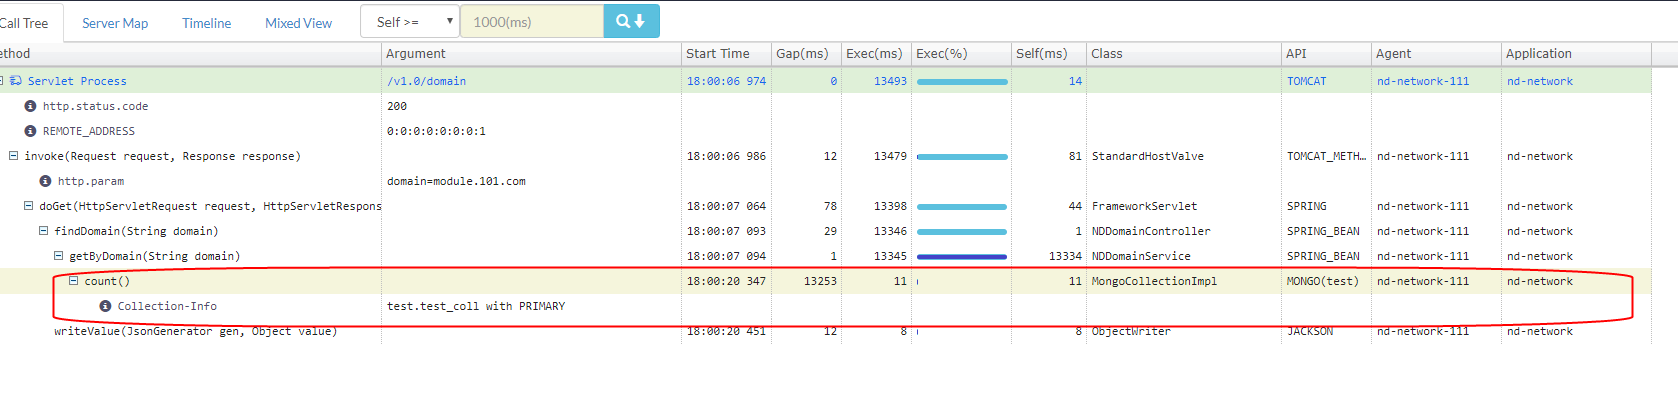Click the Self(ms) column header
This screenshot has height=405, width=1678.
(x=1049, y=54)
